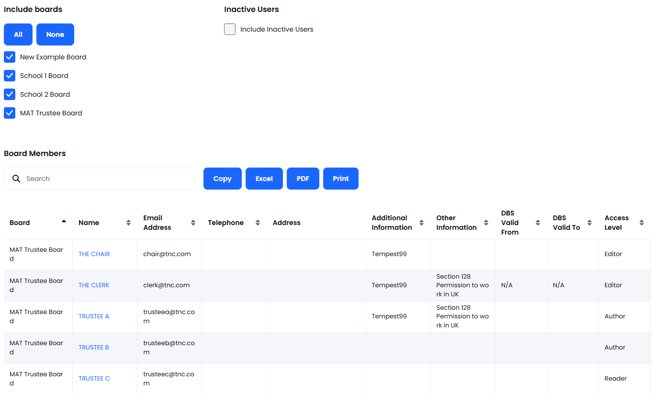Sort by Email Address column arrows
This screenshot has width=653, height=394.
click(193, 223)
